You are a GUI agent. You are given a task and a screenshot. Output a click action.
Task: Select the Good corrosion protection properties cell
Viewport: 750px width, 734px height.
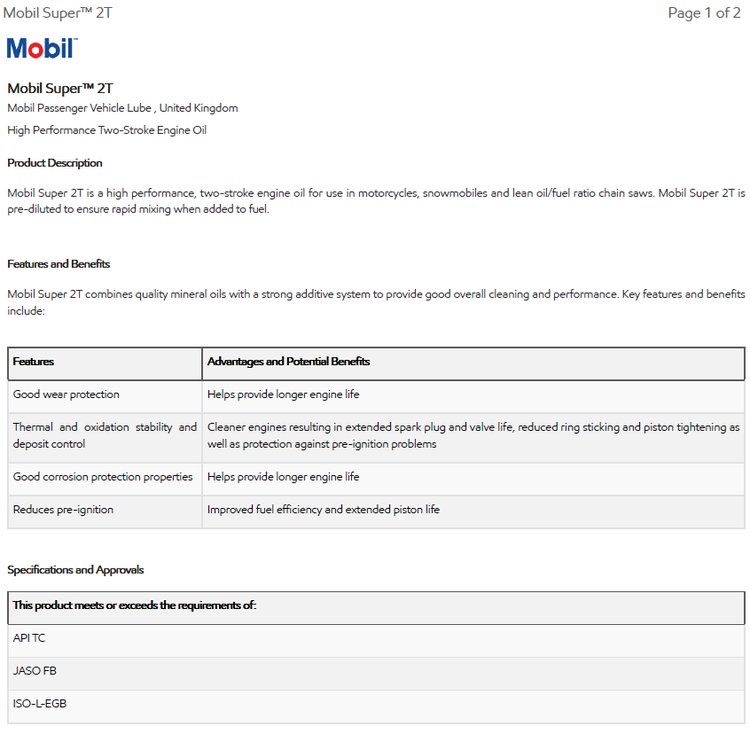[x=105, y=477]
